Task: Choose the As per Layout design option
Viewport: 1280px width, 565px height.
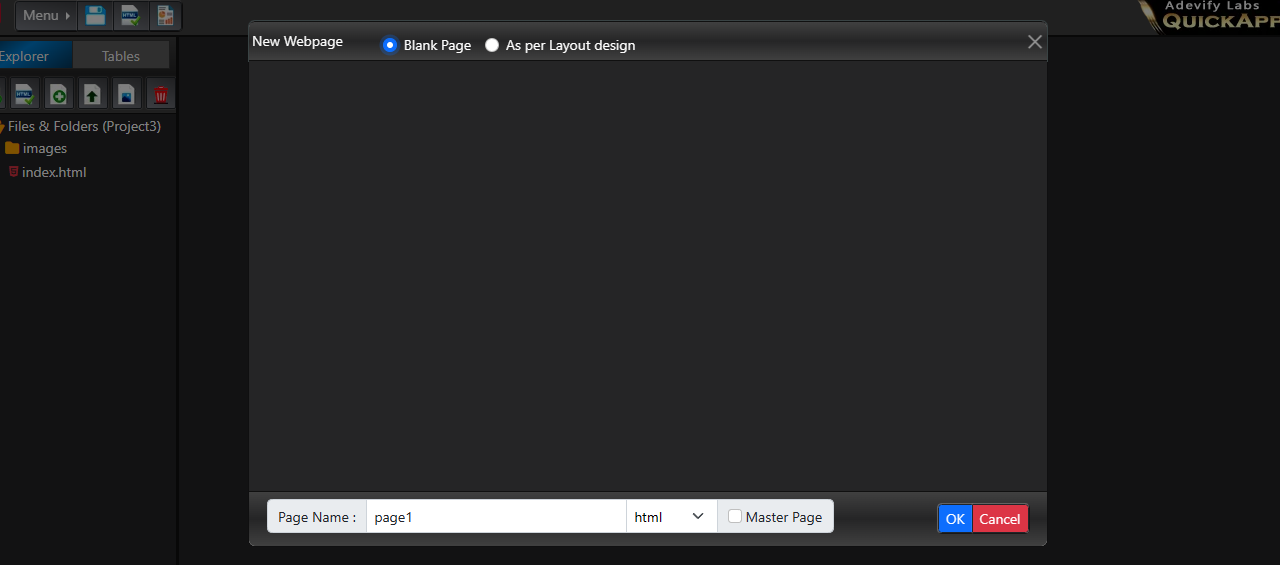Action: click(x=492, y=45)
